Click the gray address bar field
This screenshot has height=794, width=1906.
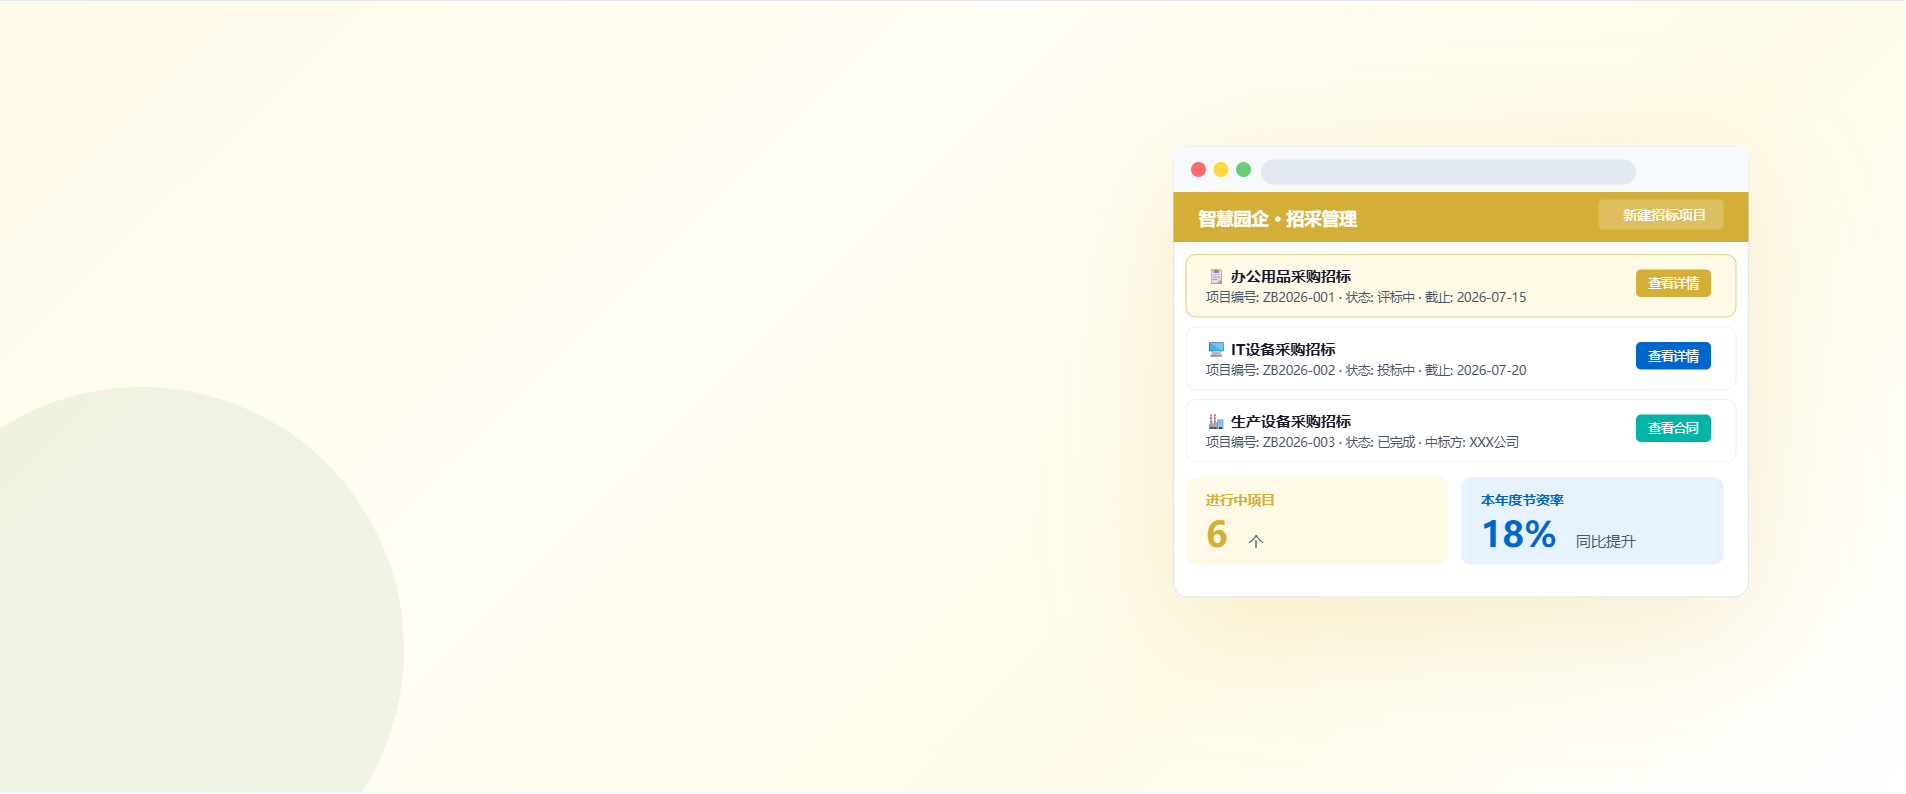1448,172
